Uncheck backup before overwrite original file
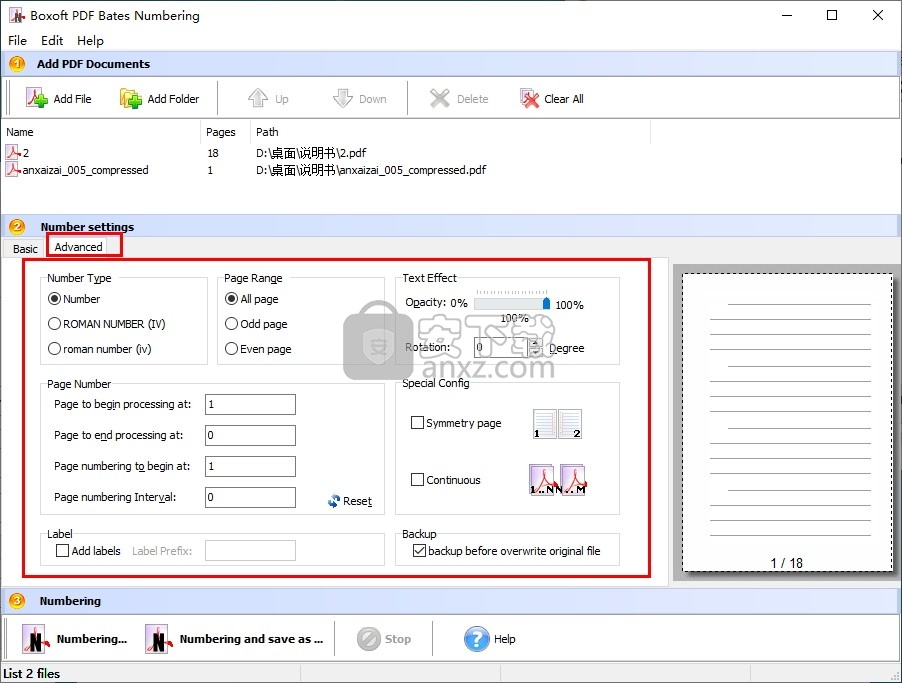 tap(419, 551)
